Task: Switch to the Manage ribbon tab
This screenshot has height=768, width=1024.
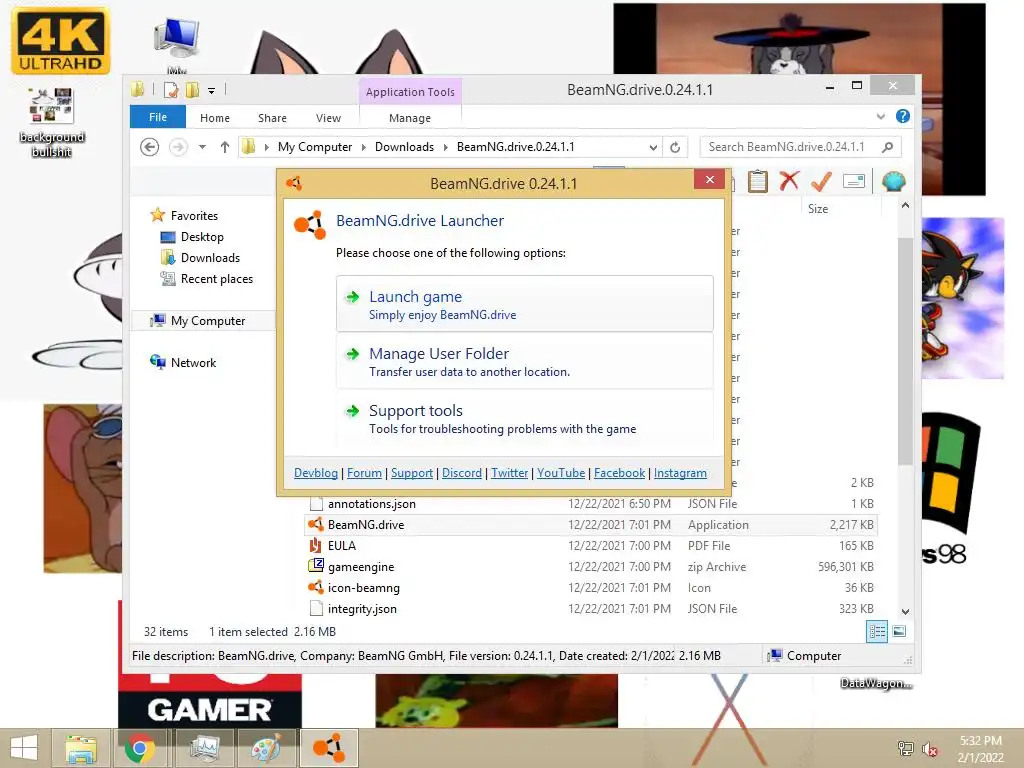Action: 409,118
